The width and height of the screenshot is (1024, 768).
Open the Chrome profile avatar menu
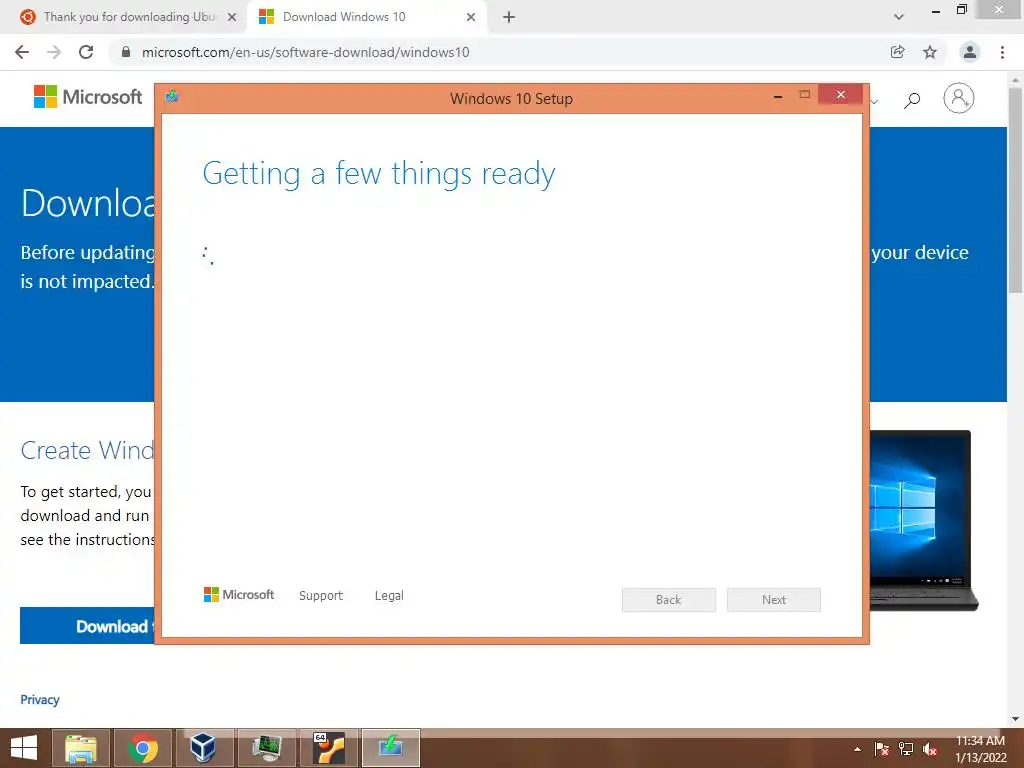tap(970, 52)
